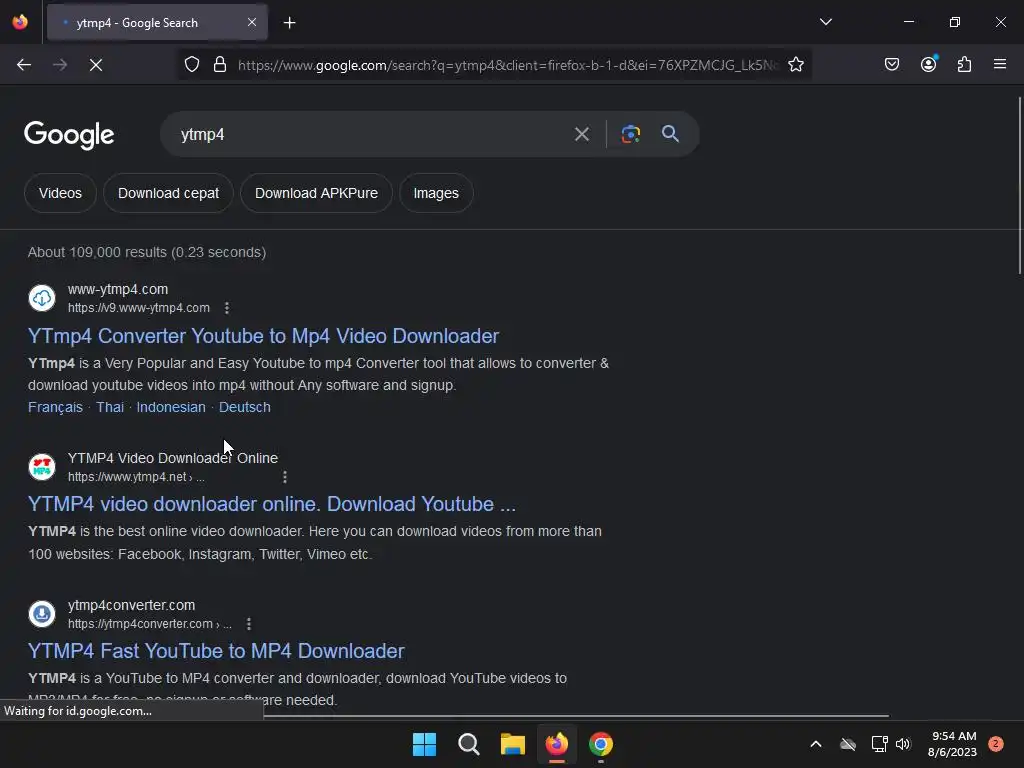
Task: Open the cloud sync-off tray icon
Action: coord(848,744)
